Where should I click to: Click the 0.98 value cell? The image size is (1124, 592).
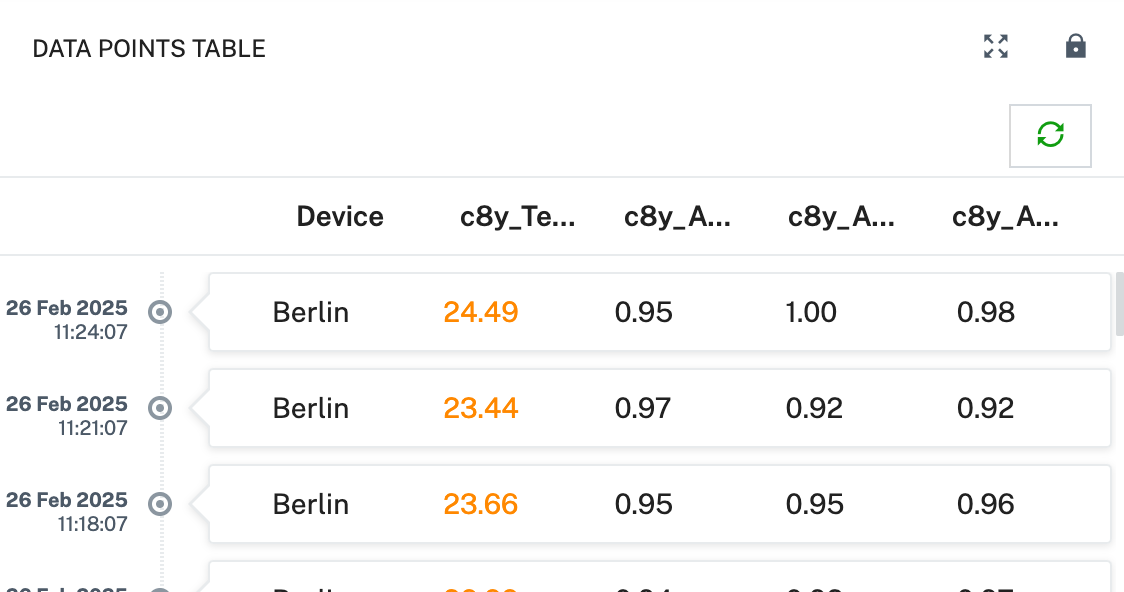click(986, 313)
